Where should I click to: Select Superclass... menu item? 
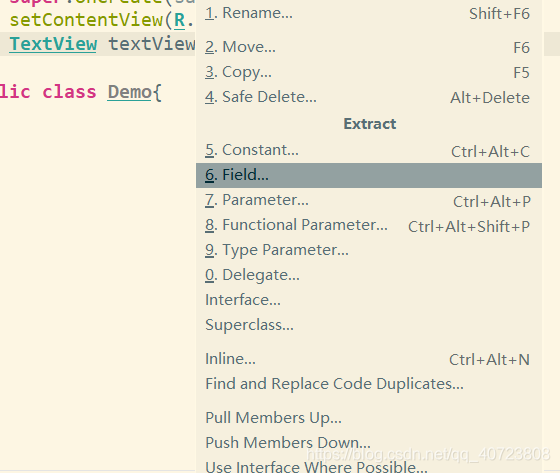[x=369, y=325]
